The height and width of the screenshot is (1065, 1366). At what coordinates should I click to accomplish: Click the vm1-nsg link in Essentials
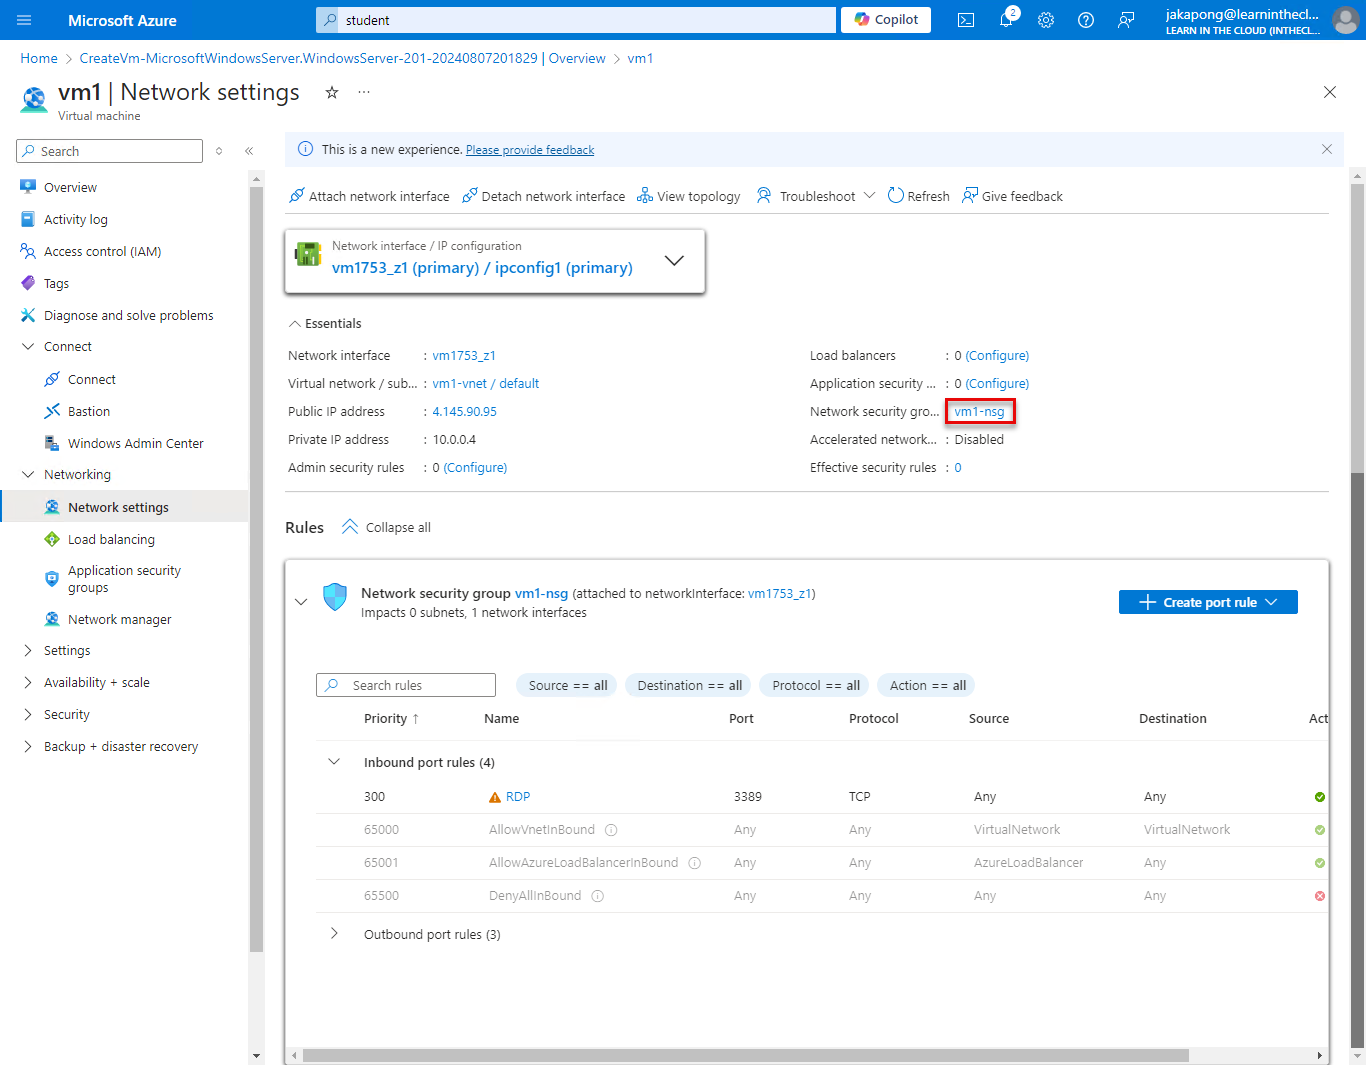(x=979, y=412)
